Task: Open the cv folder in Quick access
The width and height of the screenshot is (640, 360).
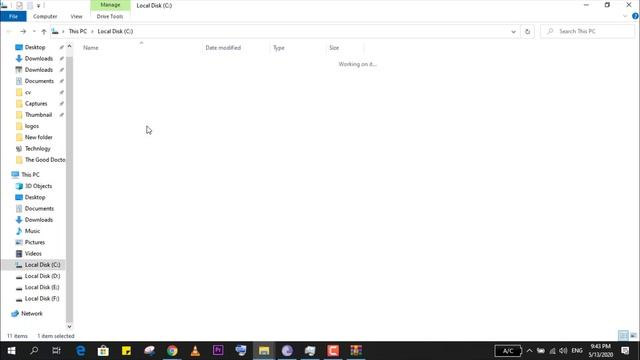Action: 28,92
